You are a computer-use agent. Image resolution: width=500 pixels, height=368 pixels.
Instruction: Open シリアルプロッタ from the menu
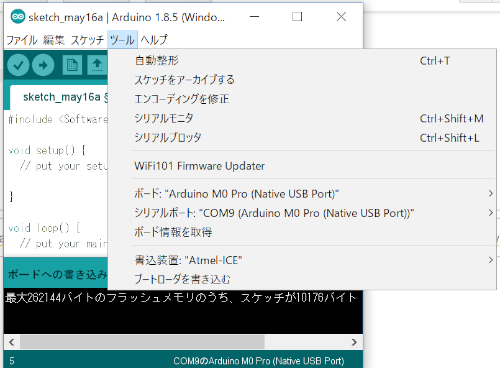point(302,138)
